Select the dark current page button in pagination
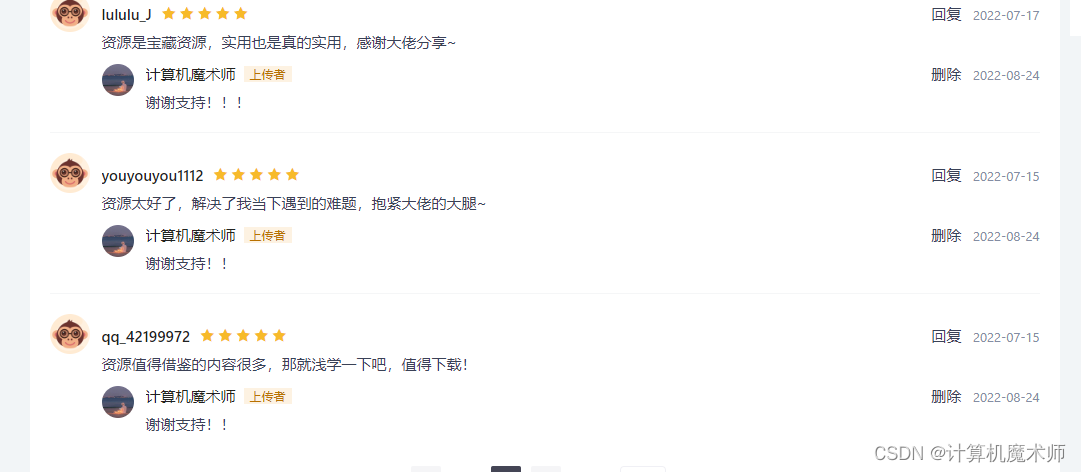 point(505,469)
